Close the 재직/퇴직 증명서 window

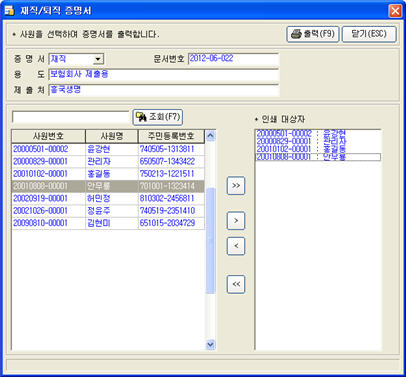point(395,11)
